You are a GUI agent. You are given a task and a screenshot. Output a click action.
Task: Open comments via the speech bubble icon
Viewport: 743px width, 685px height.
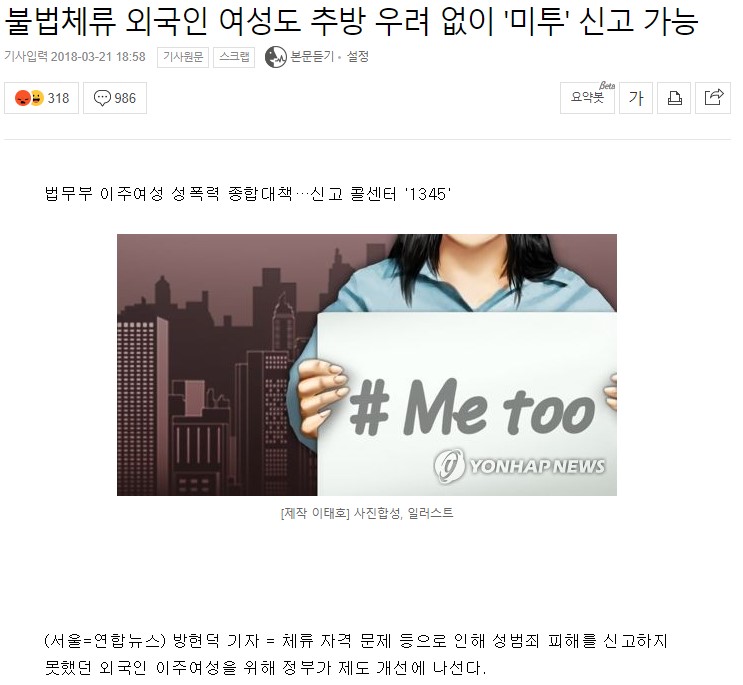click(x=102, y=98)
